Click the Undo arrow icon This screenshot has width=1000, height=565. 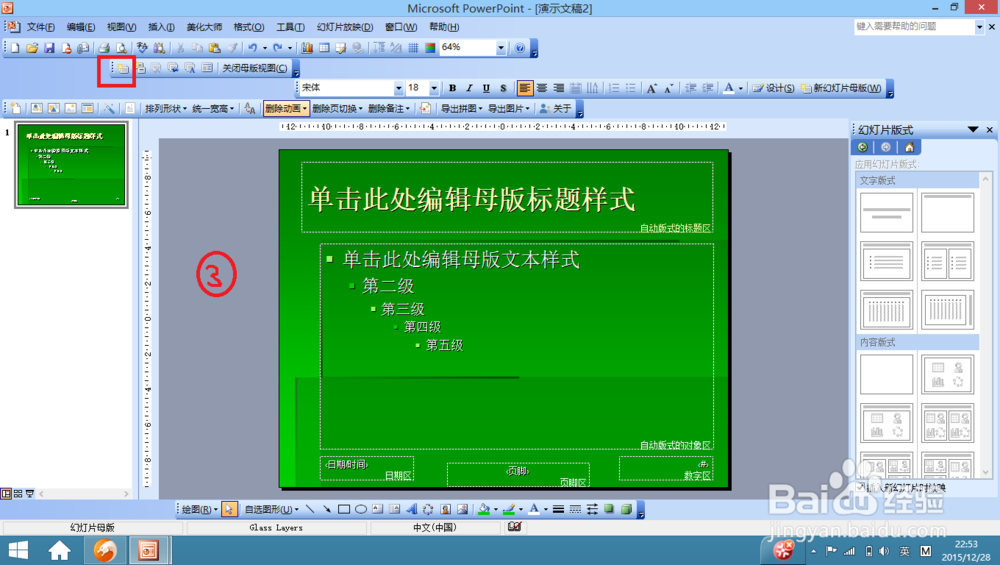click(253, 48)
